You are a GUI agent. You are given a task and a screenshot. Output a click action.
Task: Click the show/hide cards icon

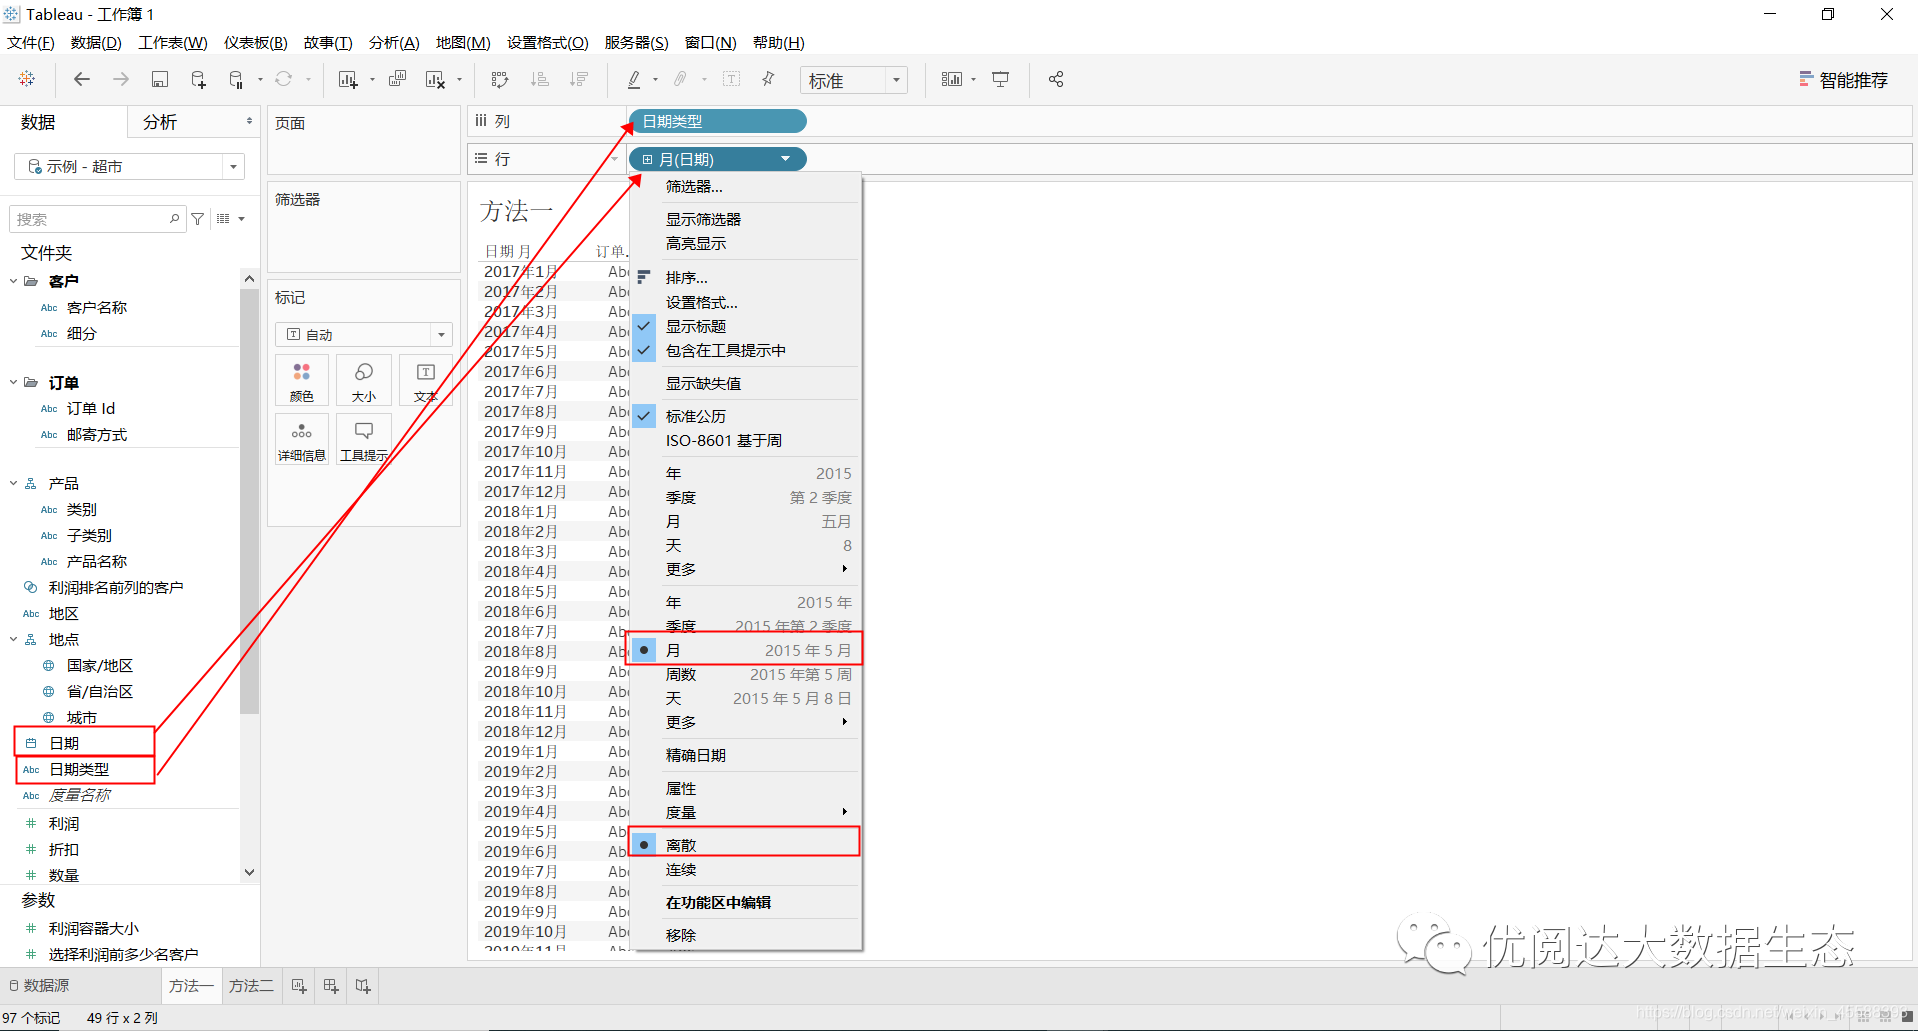click(x=952, y=79)
